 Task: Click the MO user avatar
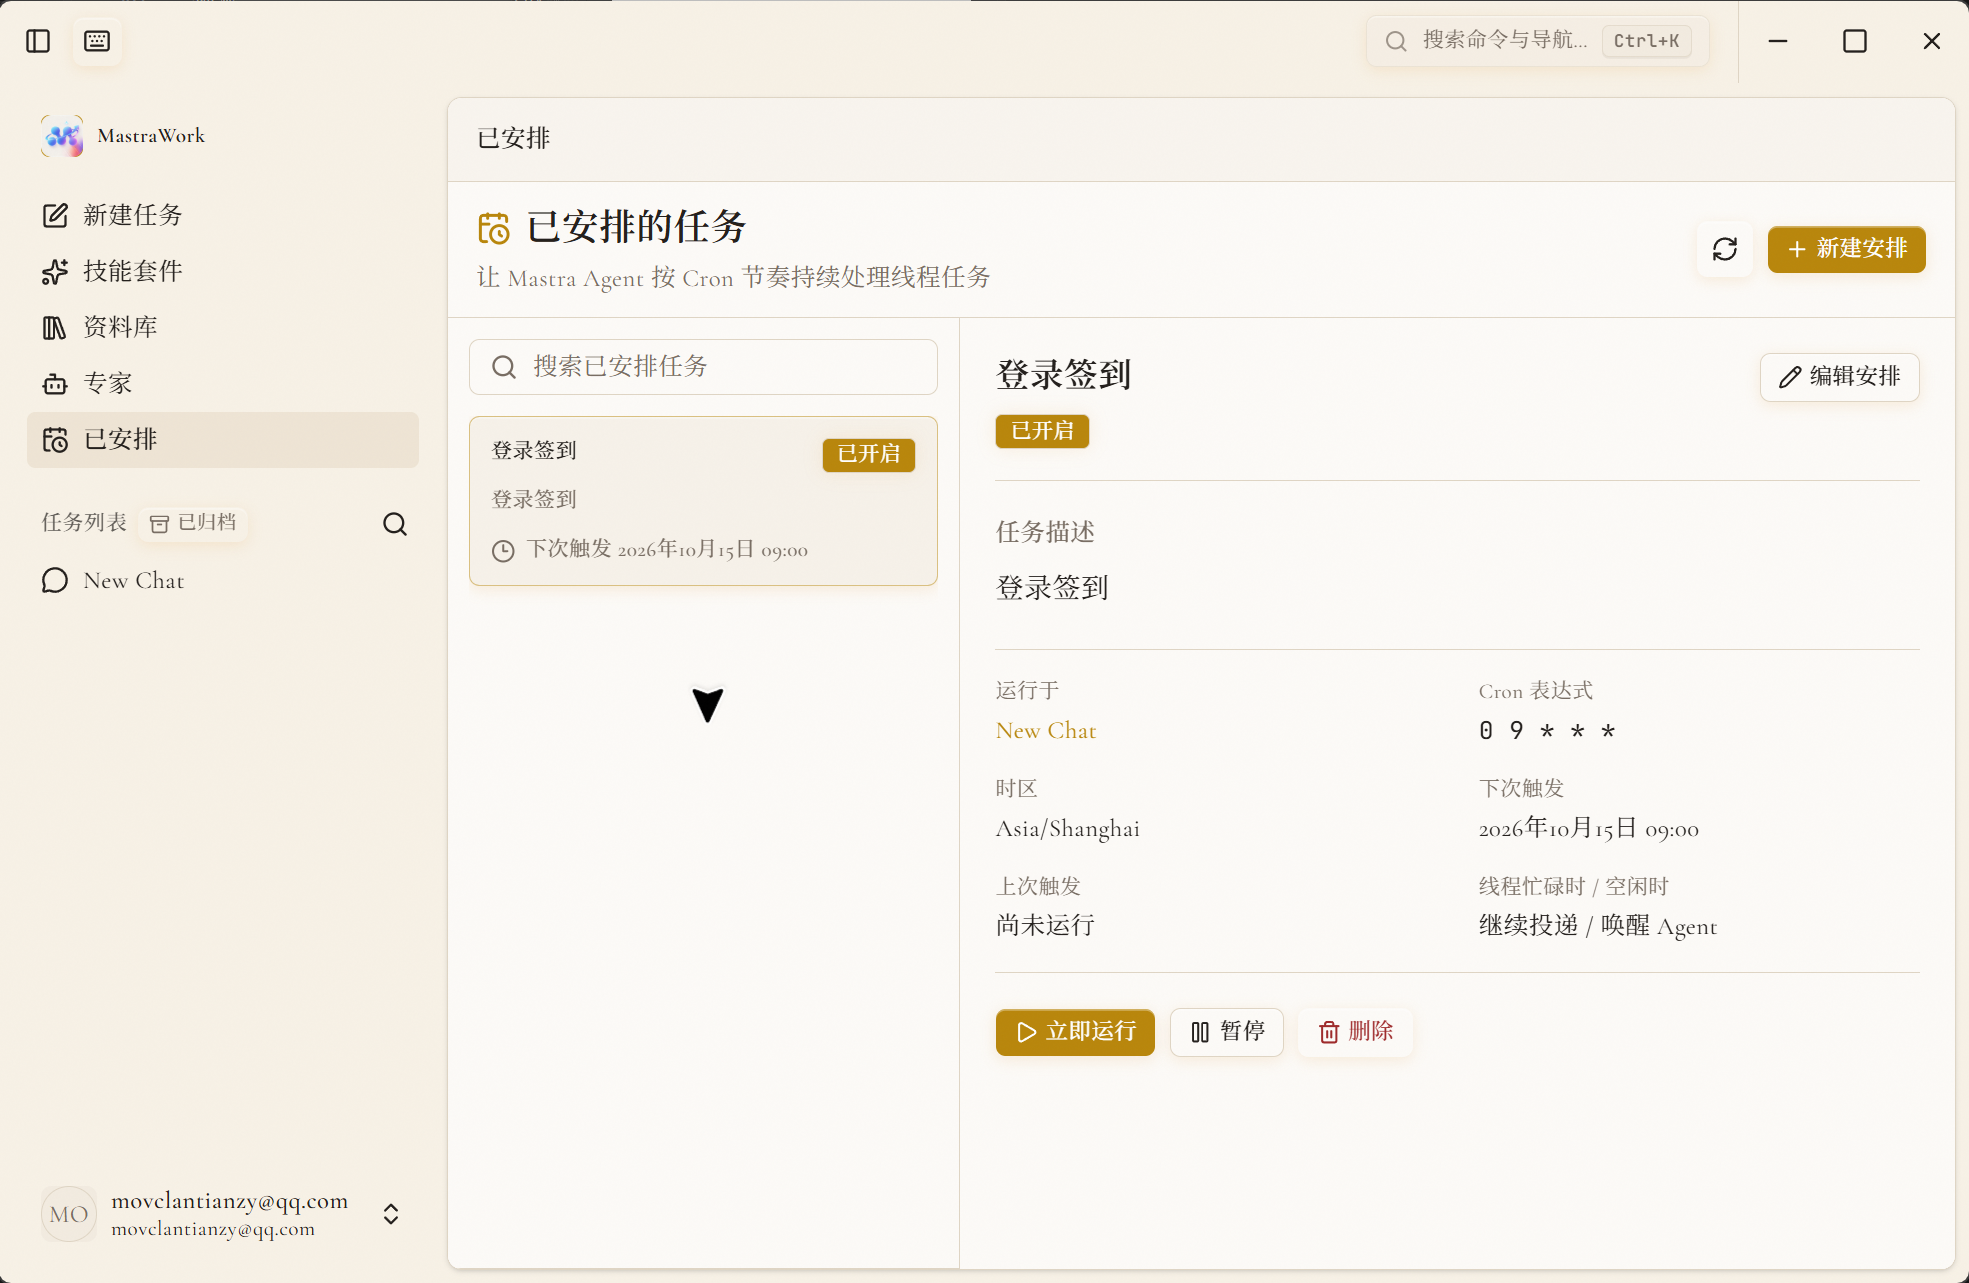69,1214
